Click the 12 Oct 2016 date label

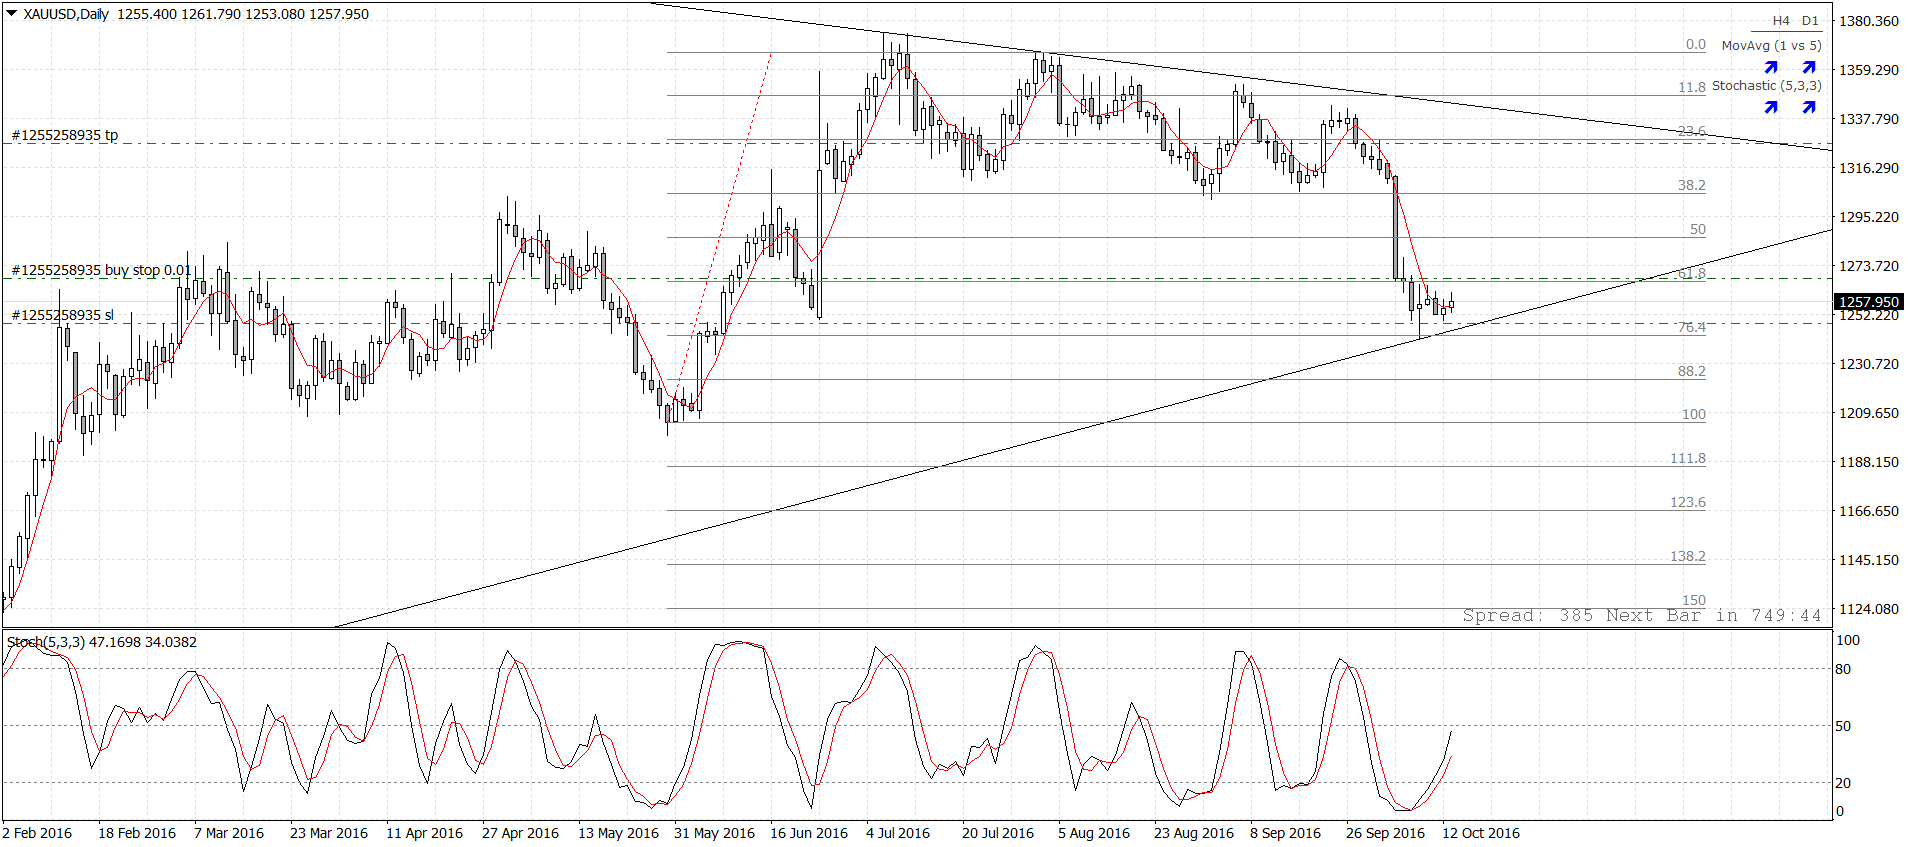point(1481,833)
